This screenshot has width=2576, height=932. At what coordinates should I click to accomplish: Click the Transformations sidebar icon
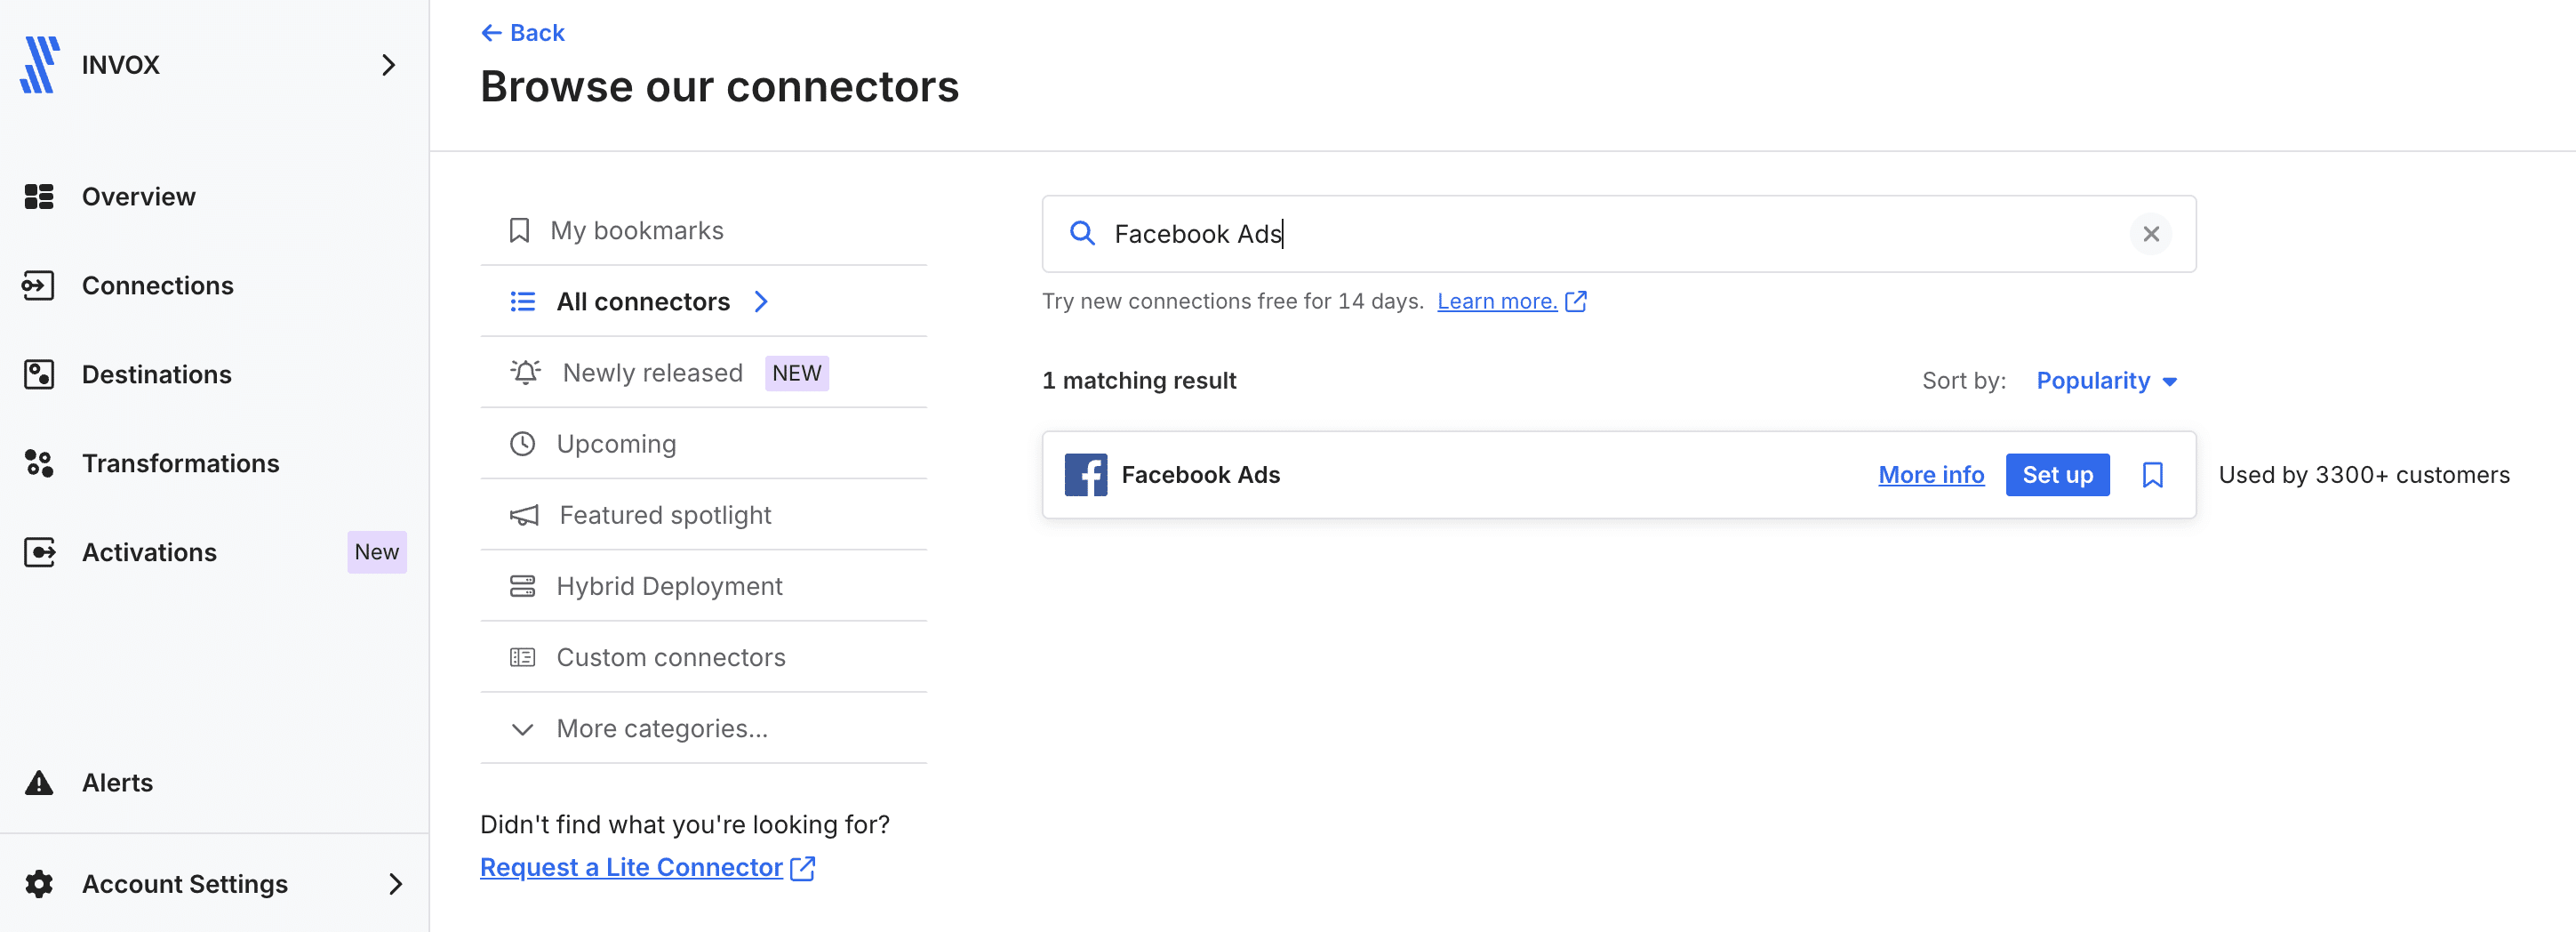(39, 463)
